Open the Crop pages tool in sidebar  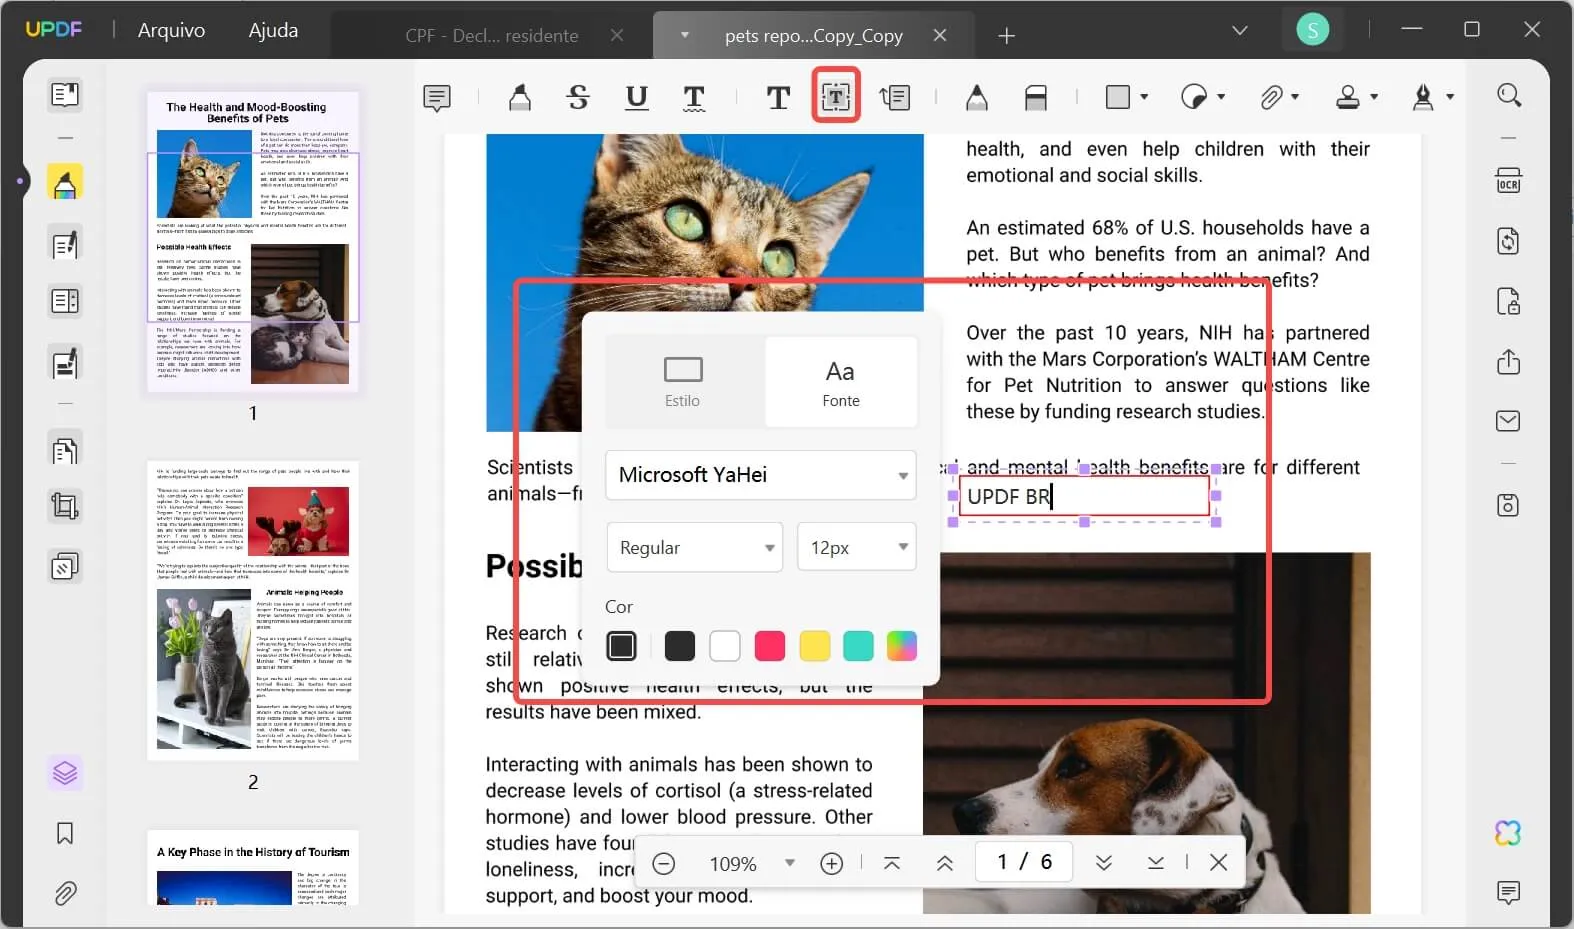(x=65, y=506)
